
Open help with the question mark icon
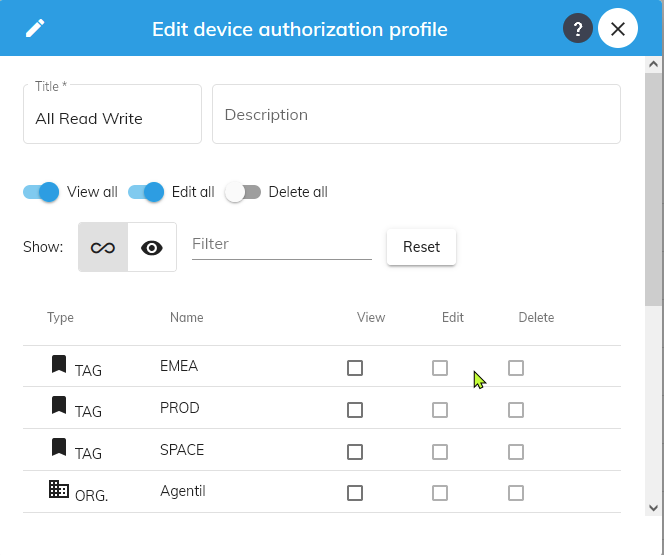[578, 29]
